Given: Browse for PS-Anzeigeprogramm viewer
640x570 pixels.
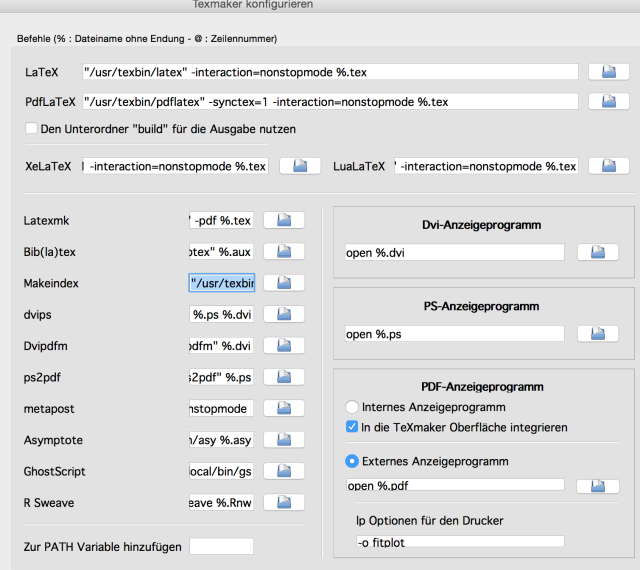Looking at the screenshot, I should (598, 334).
